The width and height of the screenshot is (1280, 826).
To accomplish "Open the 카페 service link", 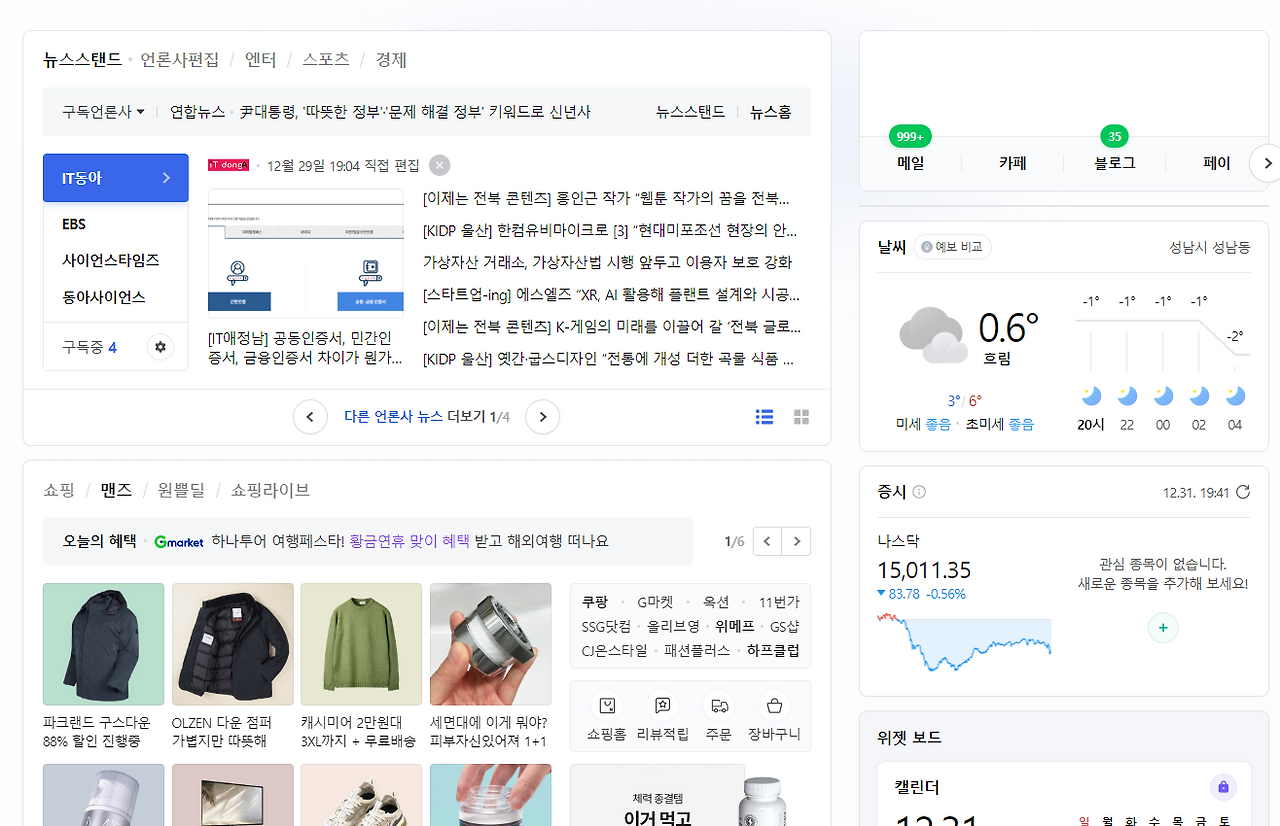I will (1013, 163).
